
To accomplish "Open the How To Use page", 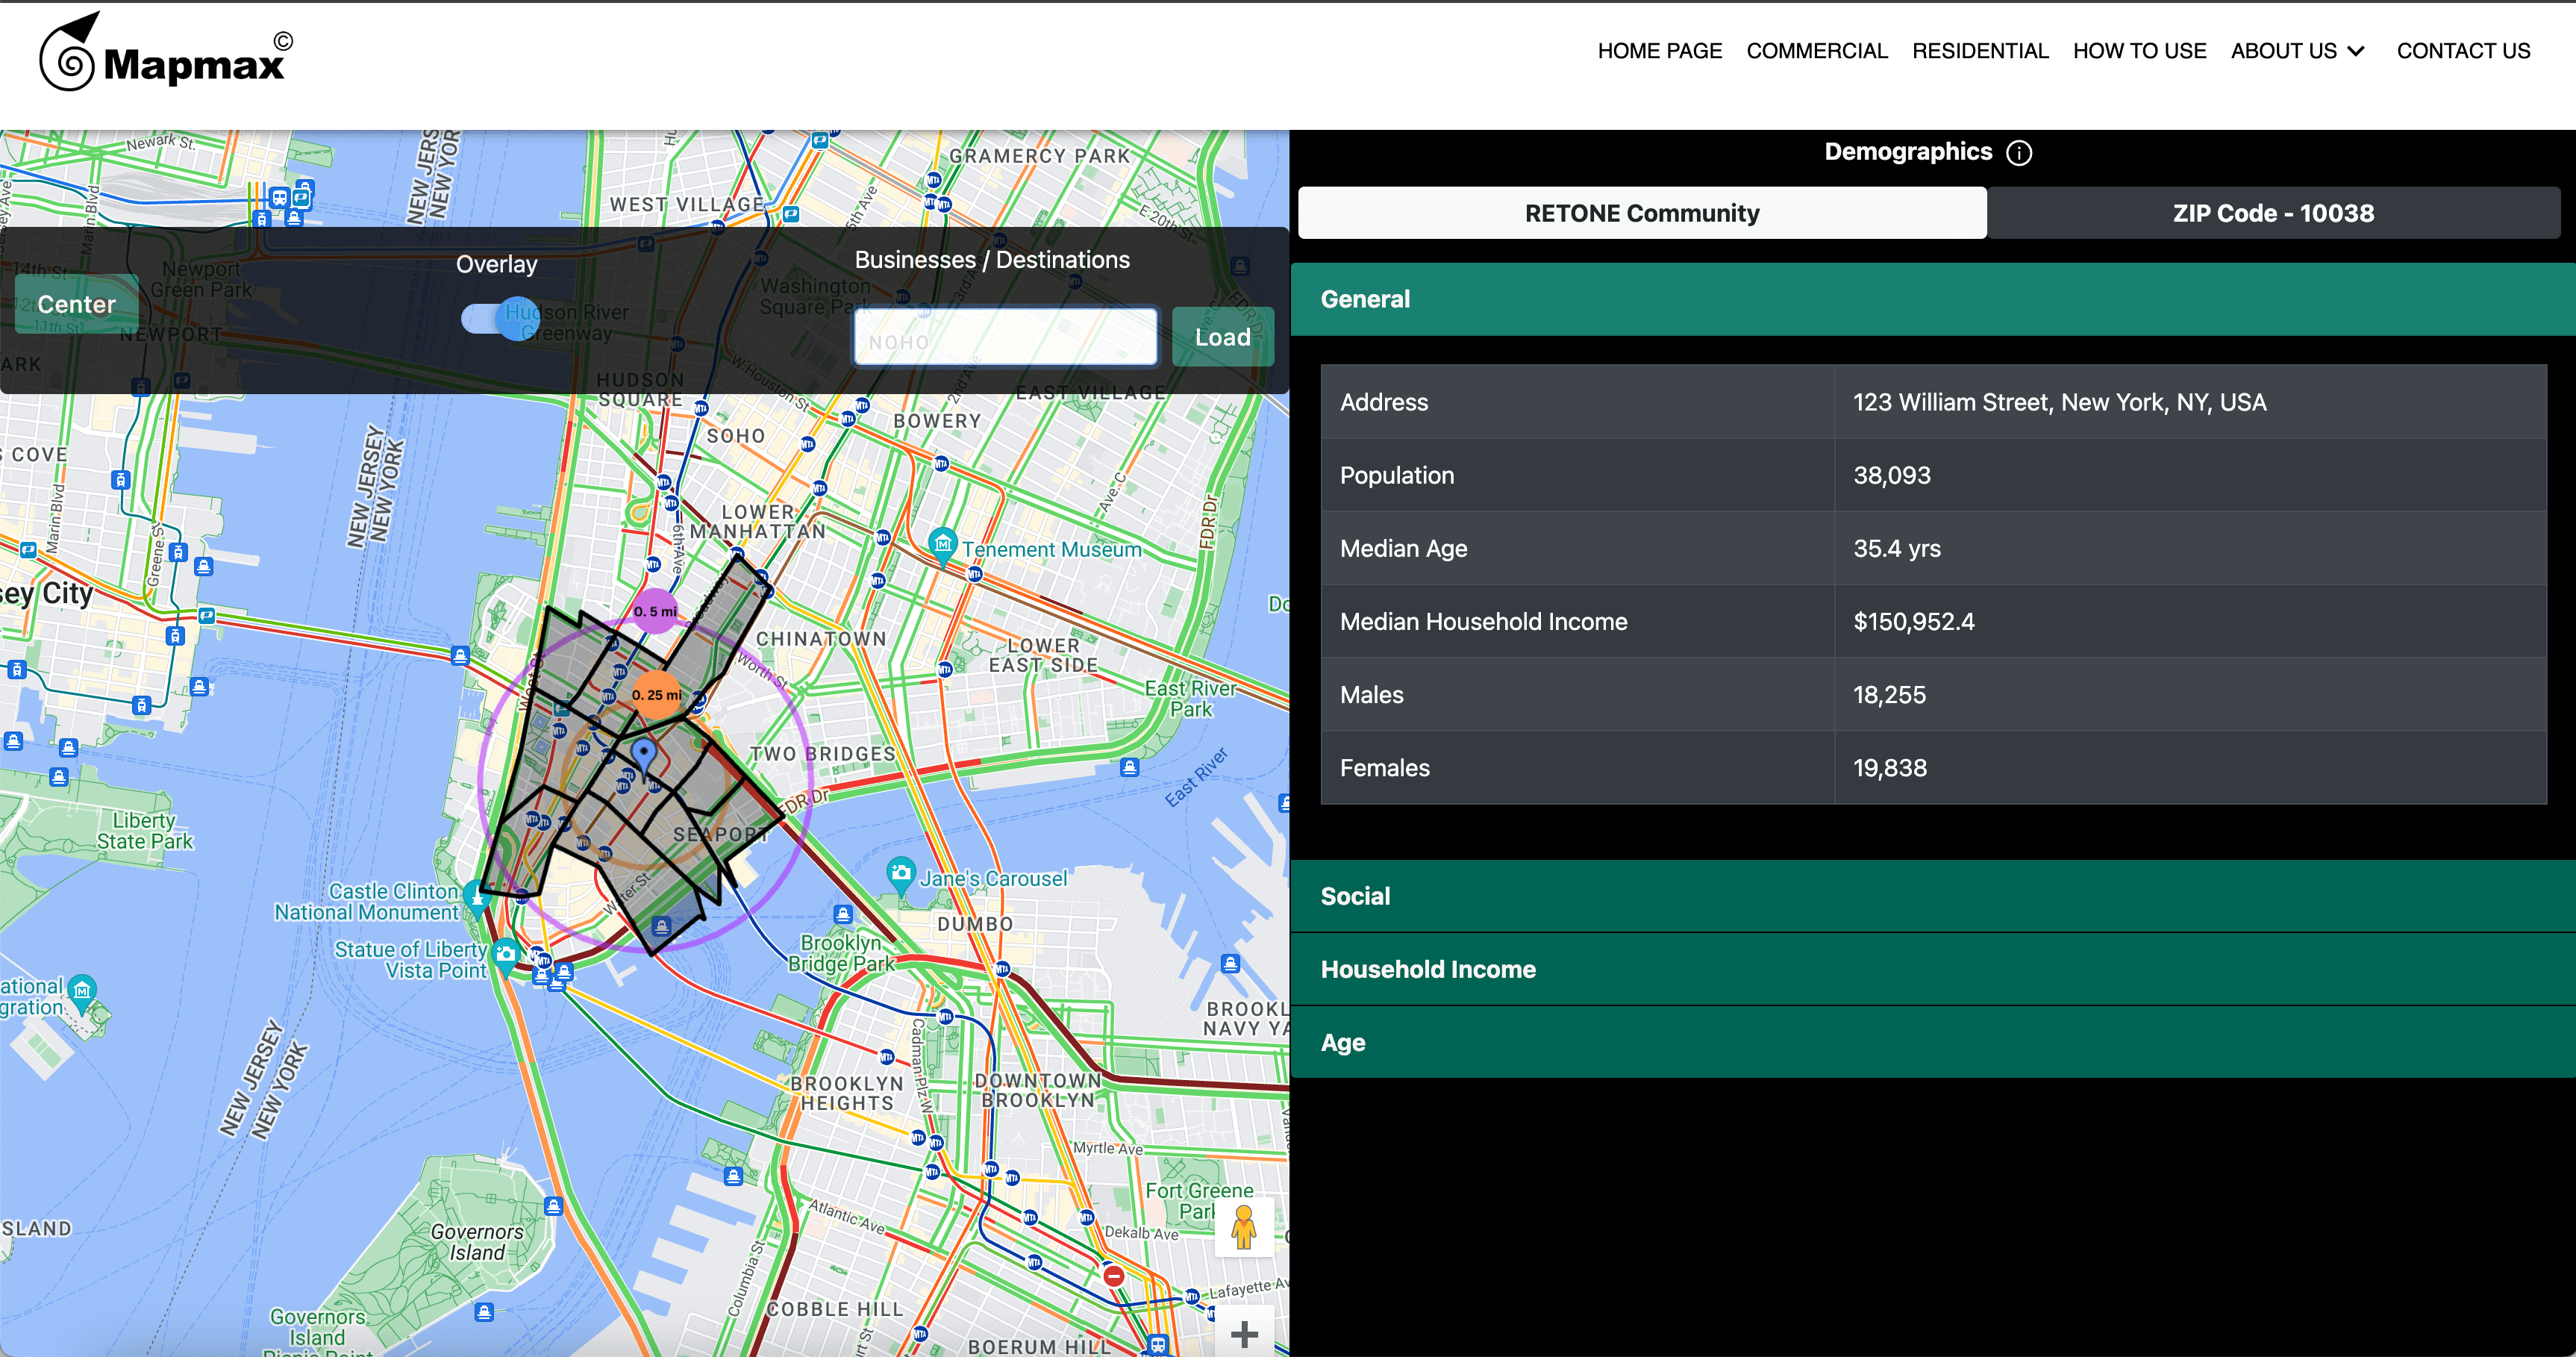I will coord(2139,51).
